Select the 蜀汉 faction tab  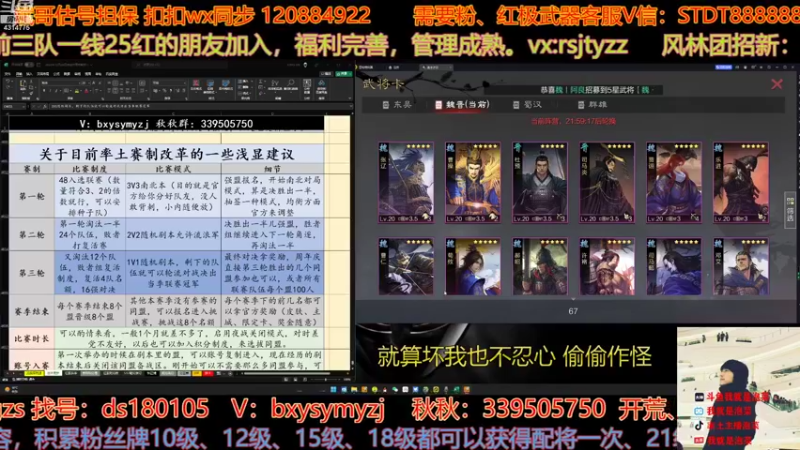click(528, 105)
